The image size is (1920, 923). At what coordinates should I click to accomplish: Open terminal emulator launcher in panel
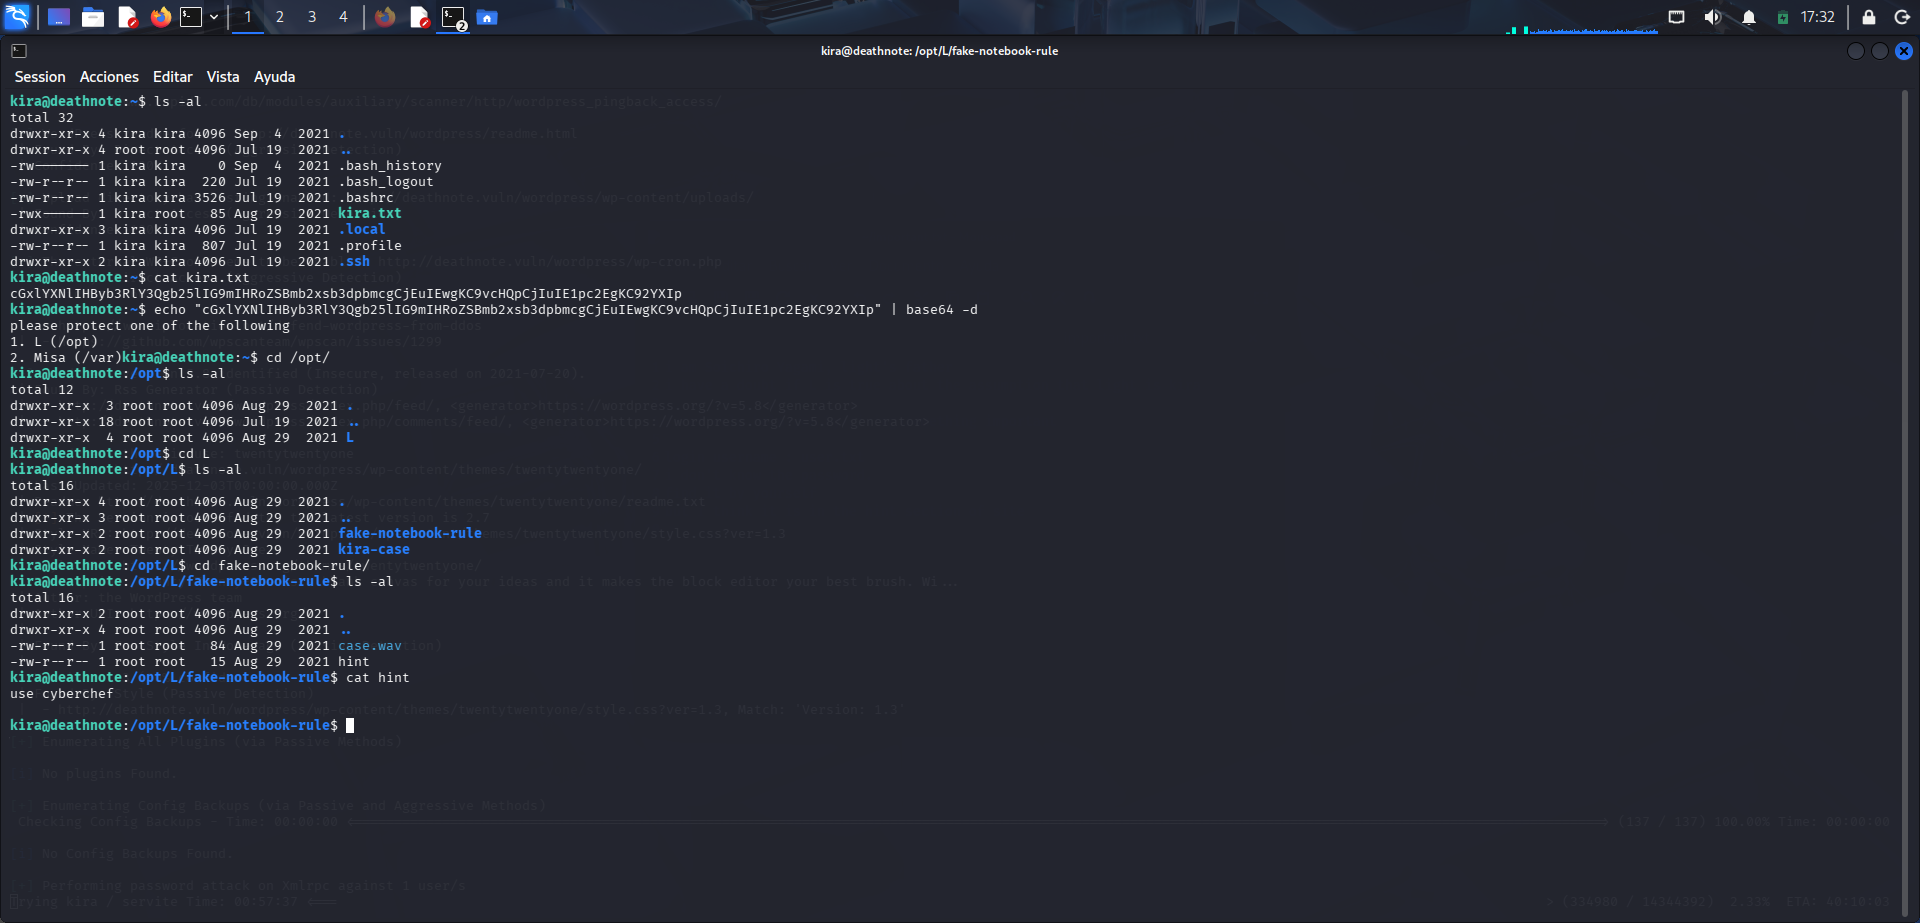(191, 17)
